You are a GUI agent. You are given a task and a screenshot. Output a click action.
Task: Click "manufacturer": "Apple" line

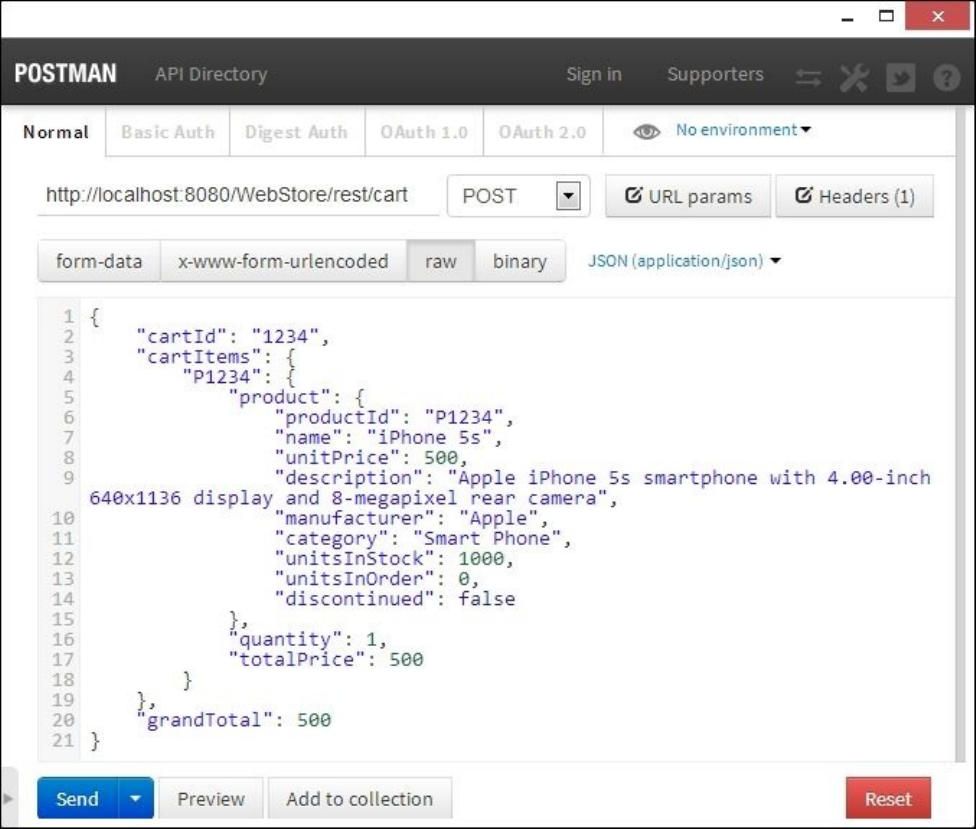411,518
